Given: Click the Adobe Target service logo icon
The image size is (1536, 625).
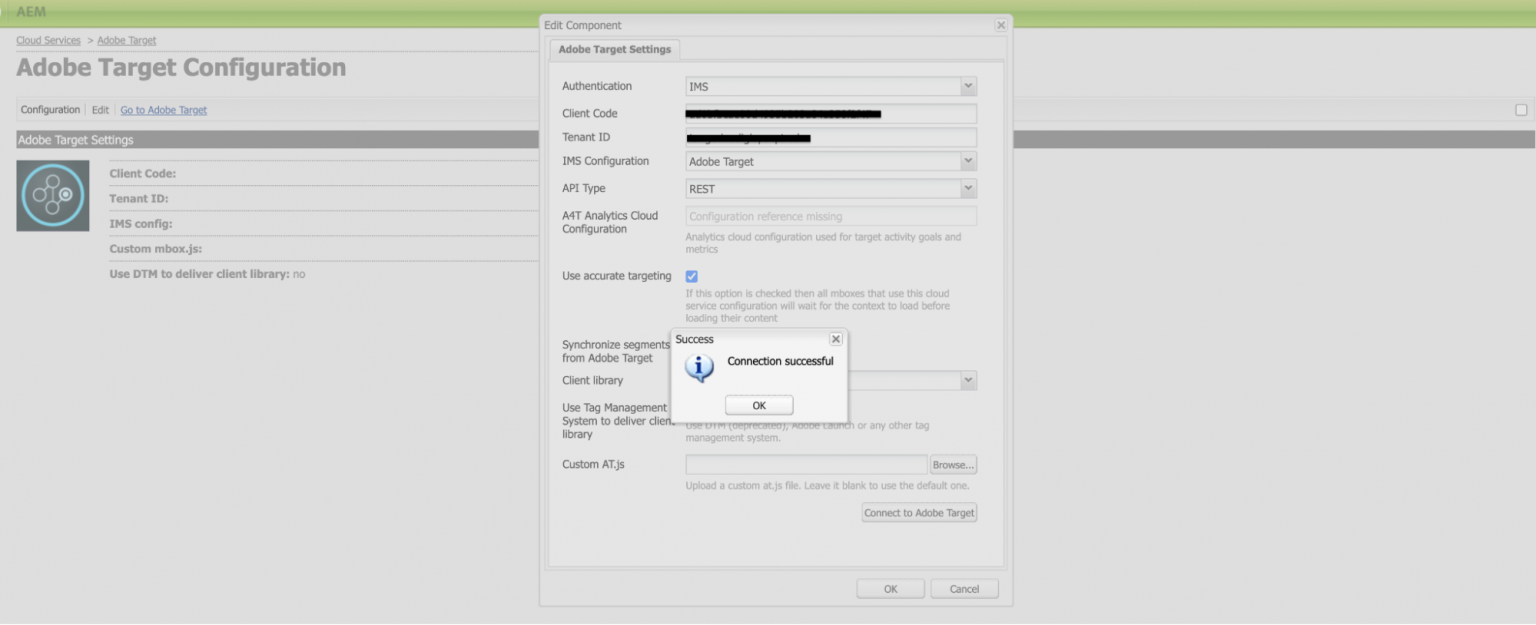Looking at the screenshot, I should pos(52,195).
